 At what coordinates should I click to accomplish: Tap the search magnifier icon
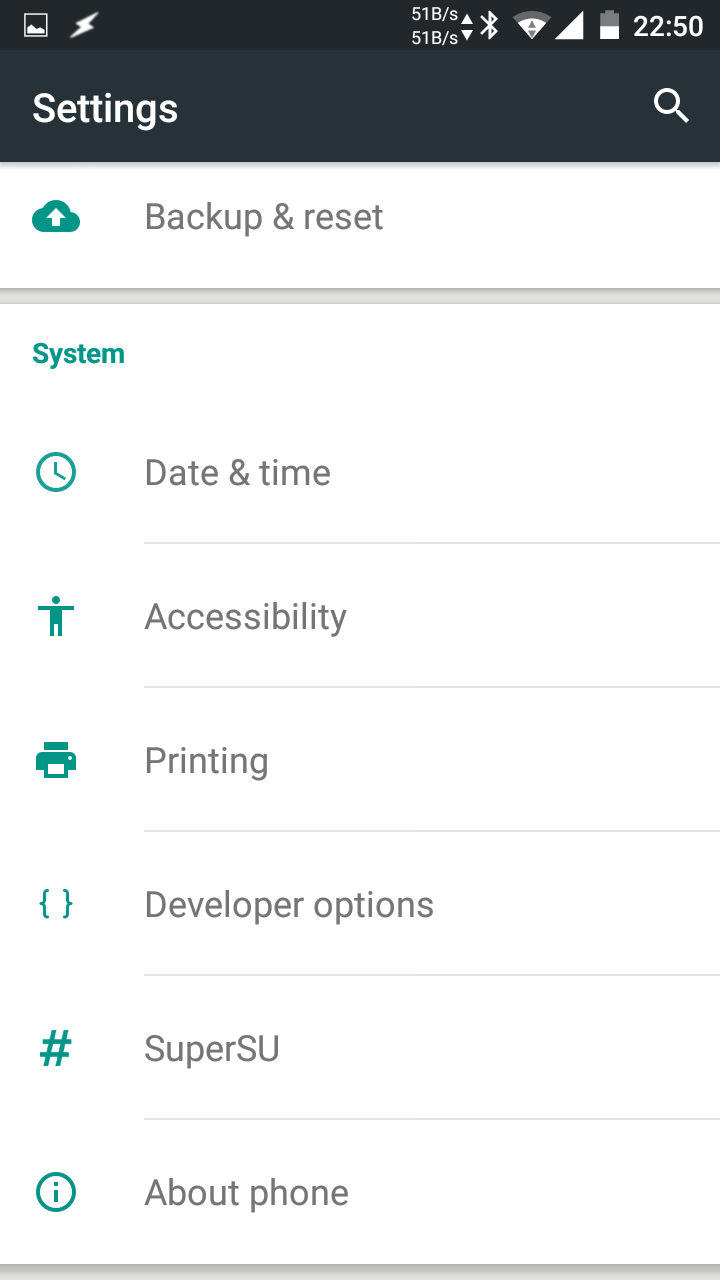click(x=671, y=105)
